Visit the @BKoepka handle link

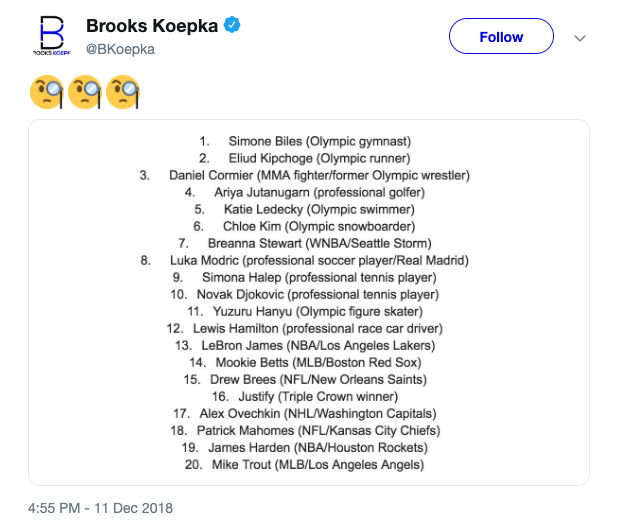tap(120, 49)
